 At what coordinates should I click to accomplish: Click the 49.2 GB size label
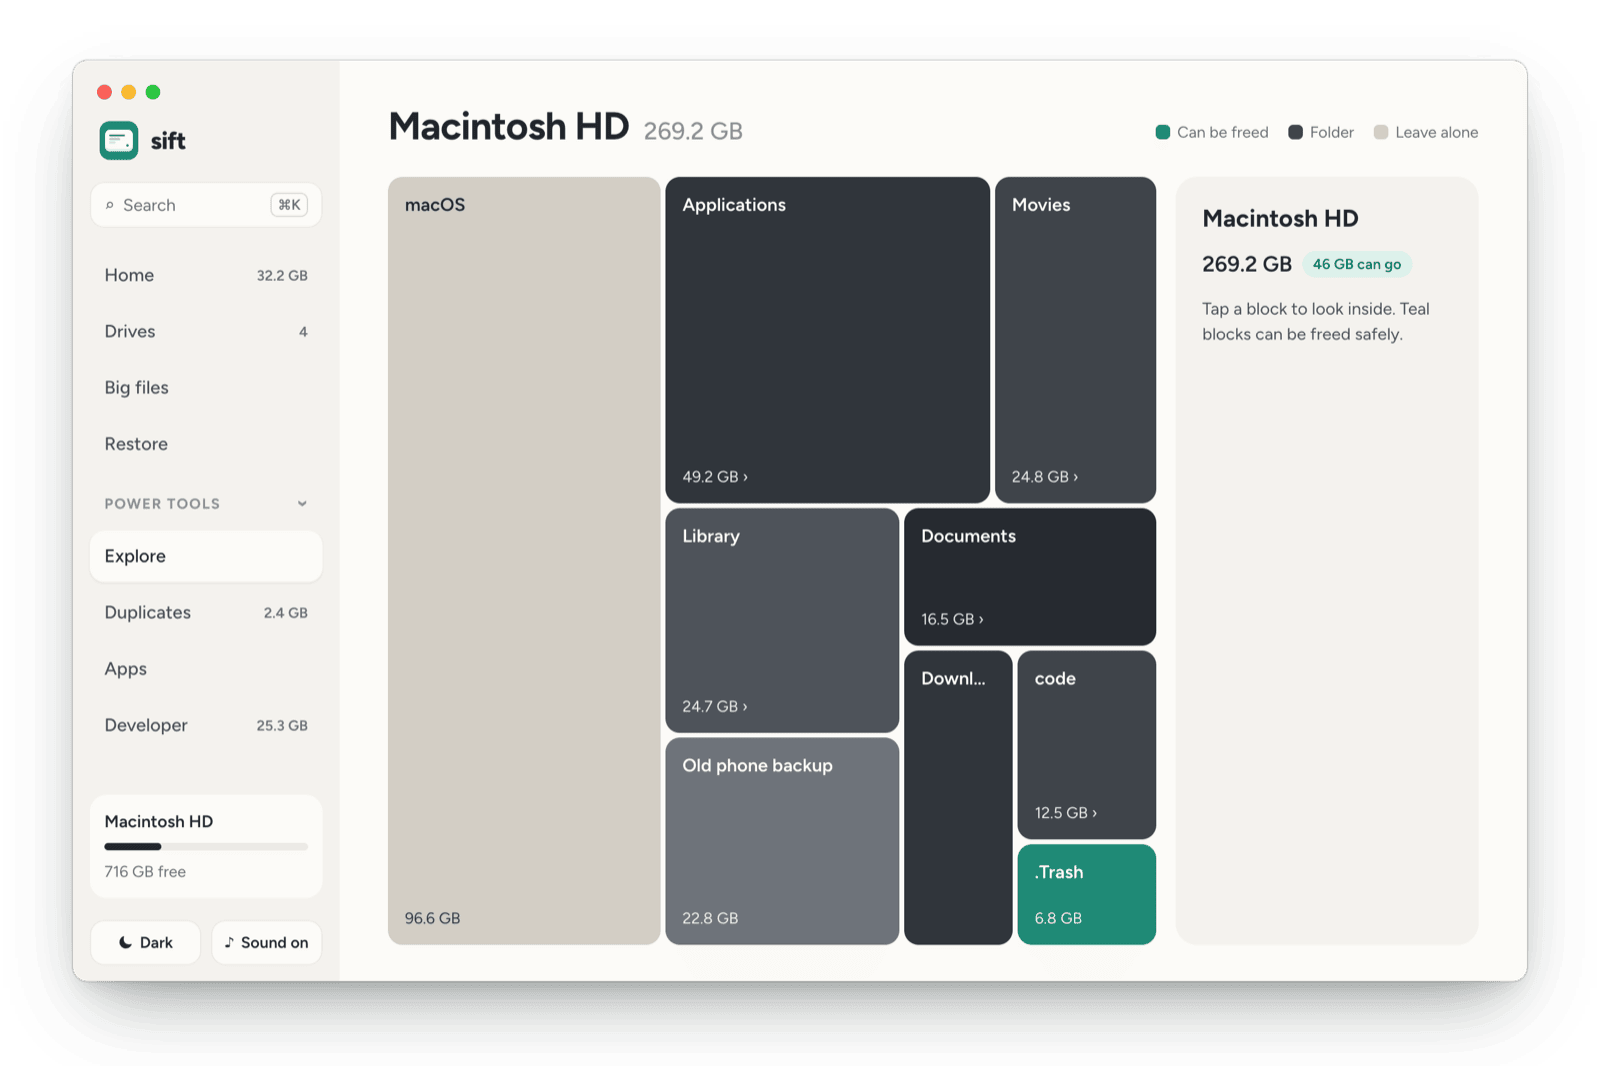715,477
